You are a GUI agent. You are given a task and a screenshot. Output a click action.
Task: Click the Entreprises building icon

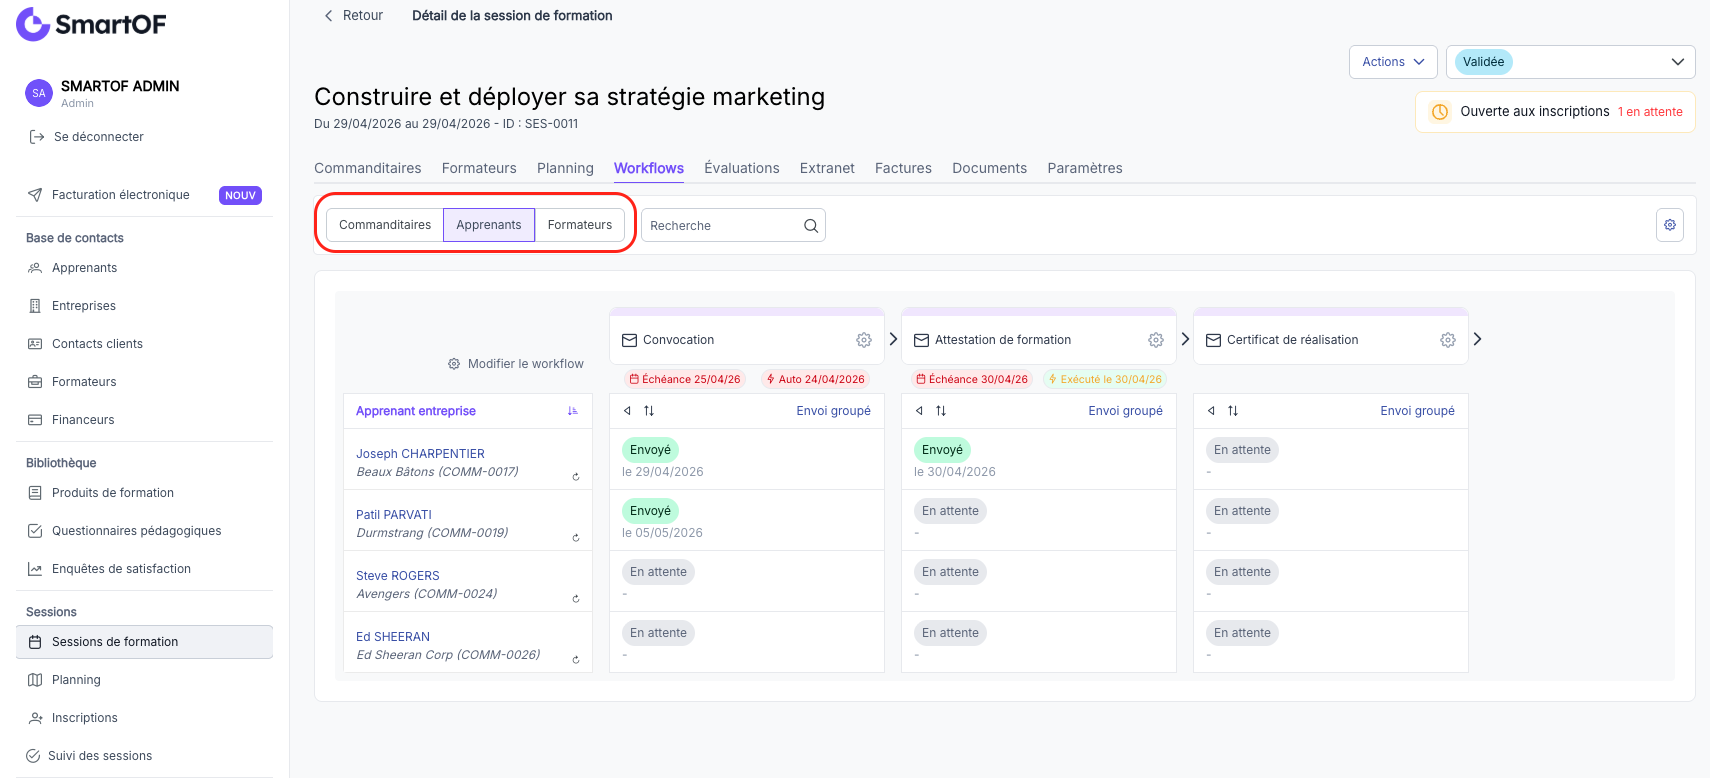(x=35, y=306)
